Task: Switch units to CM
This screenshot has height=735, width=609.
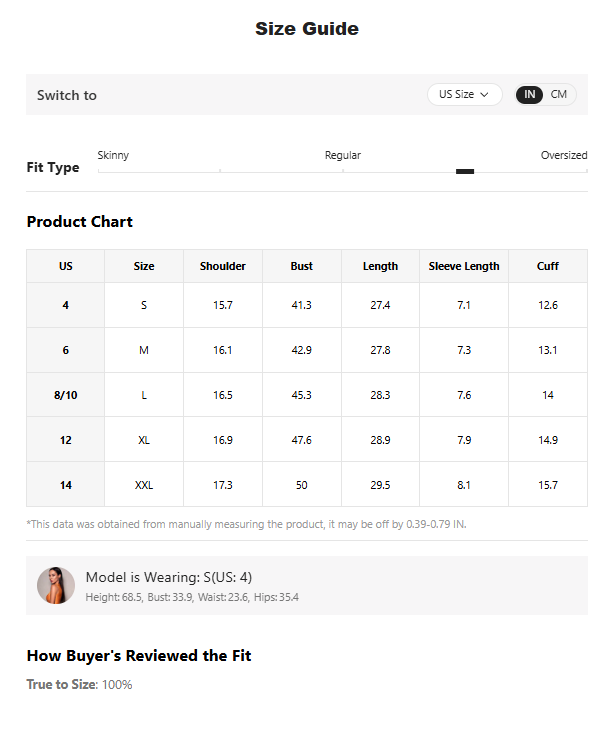Action: coord(558,94)
